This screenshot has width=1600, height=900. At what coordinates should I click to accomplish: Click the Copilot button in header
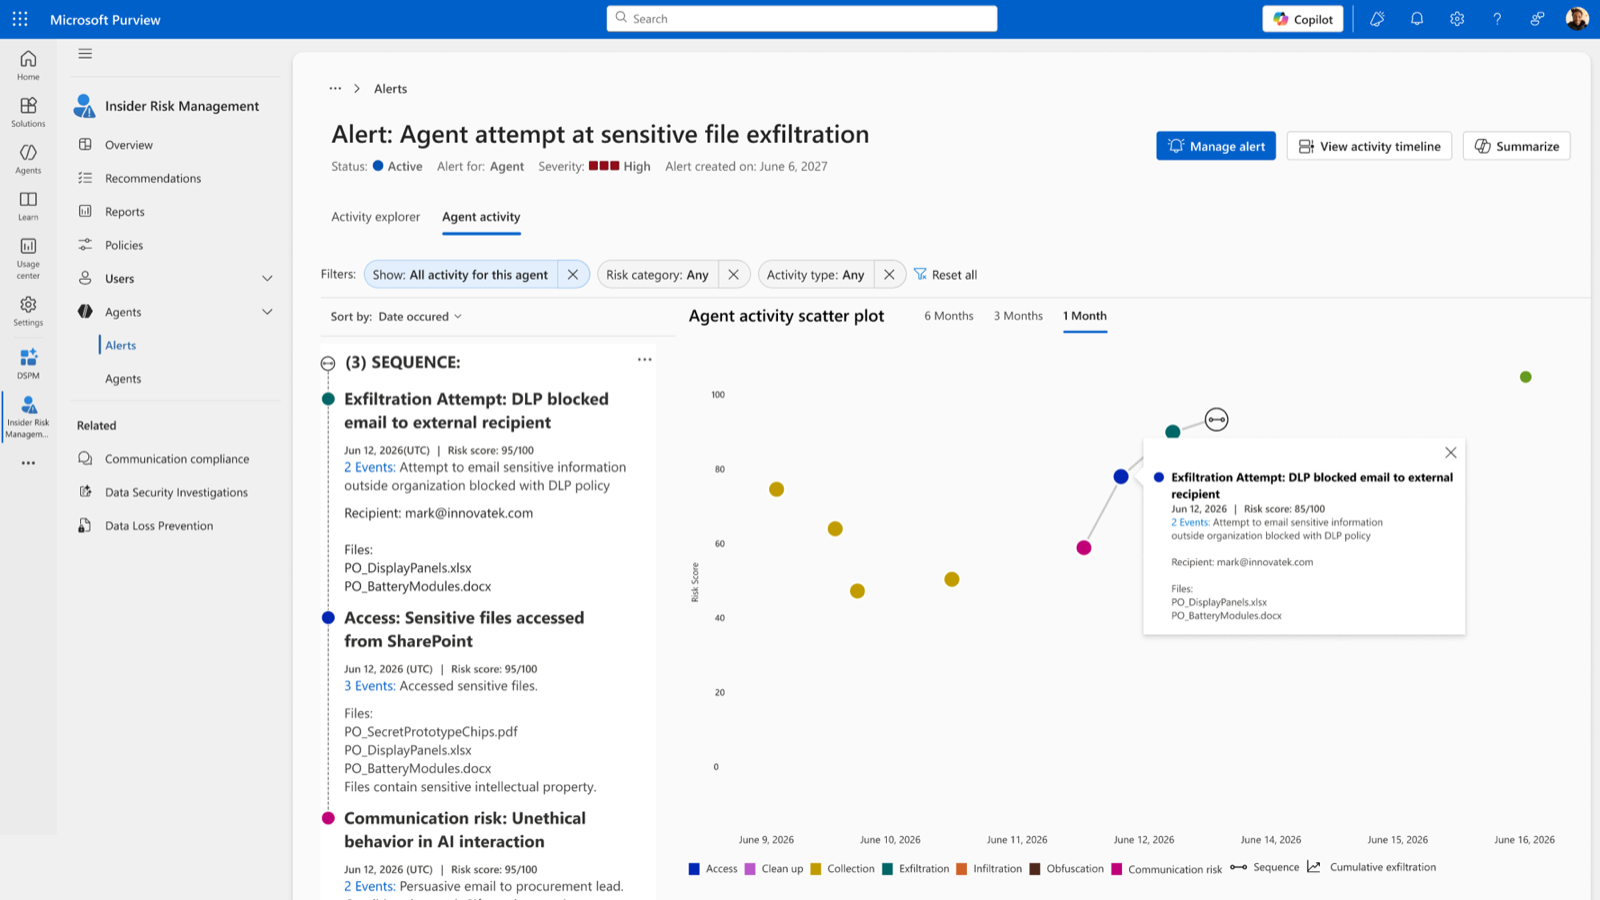tap(1303, 19)
